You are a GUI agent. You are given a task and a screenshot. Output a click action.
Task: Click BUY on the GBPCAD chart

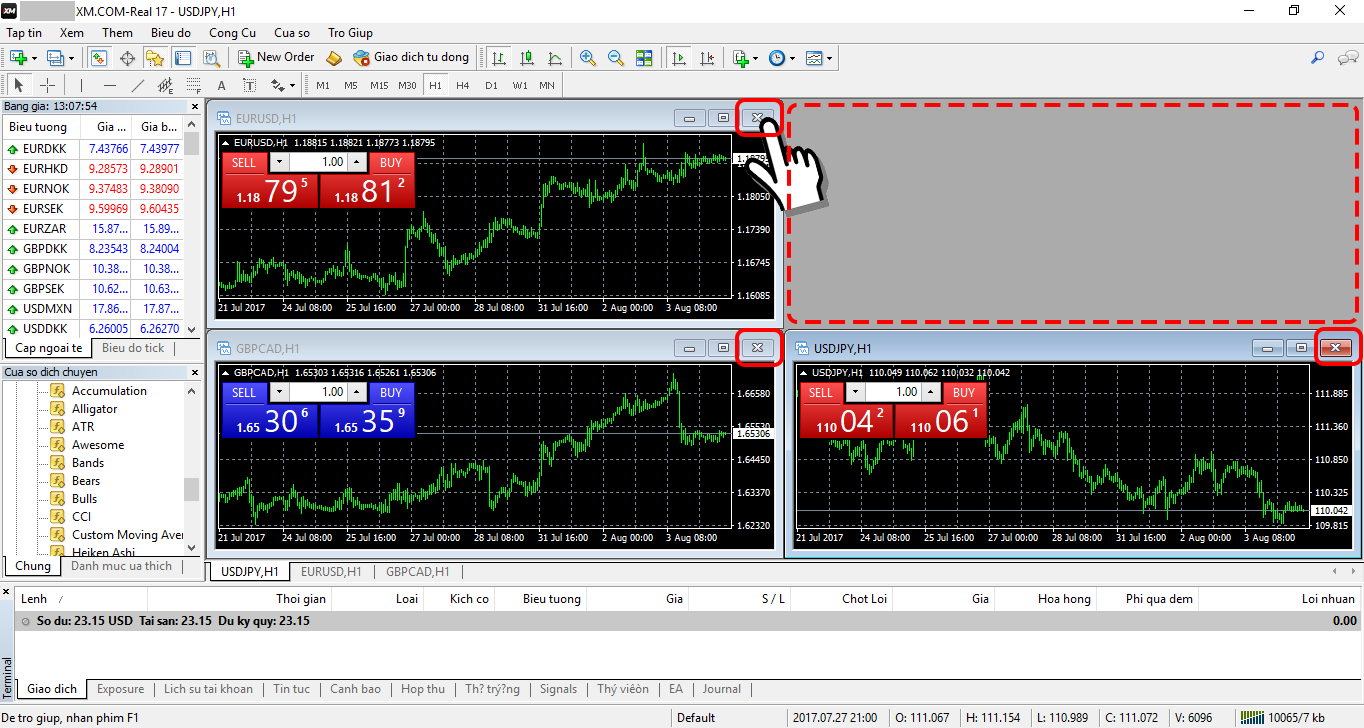pos(391,392)
